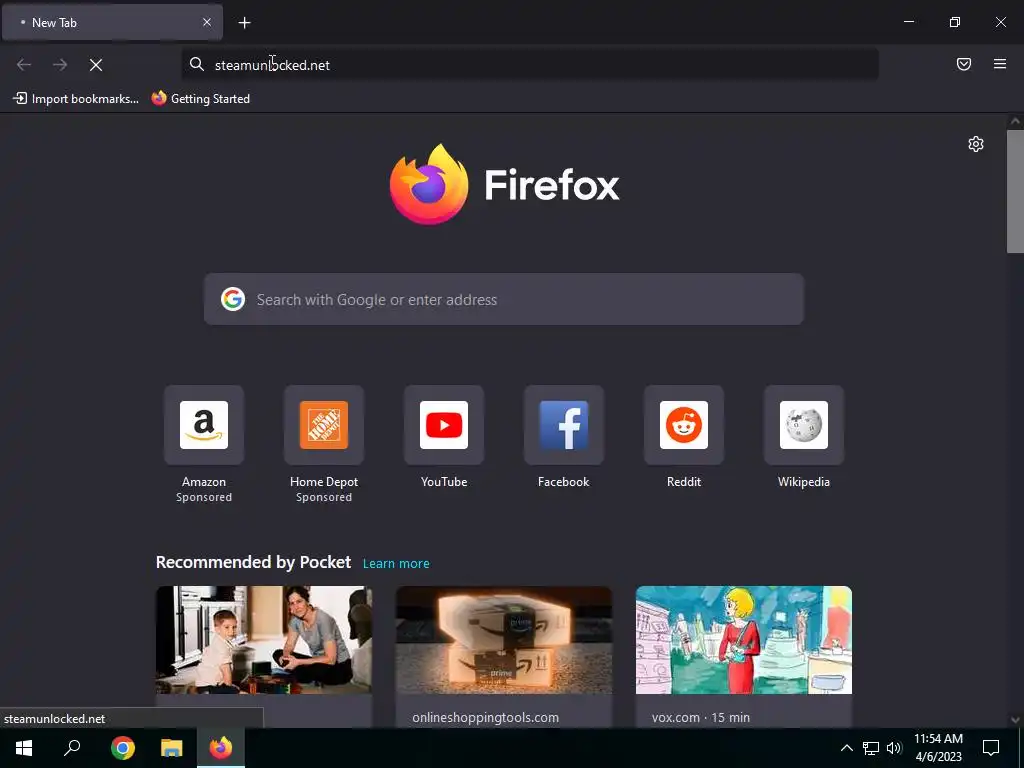Viewport: 1024px width, 768px height.
Task: Open the vox.com Pocket story
Action: click(x=744, y=656)
